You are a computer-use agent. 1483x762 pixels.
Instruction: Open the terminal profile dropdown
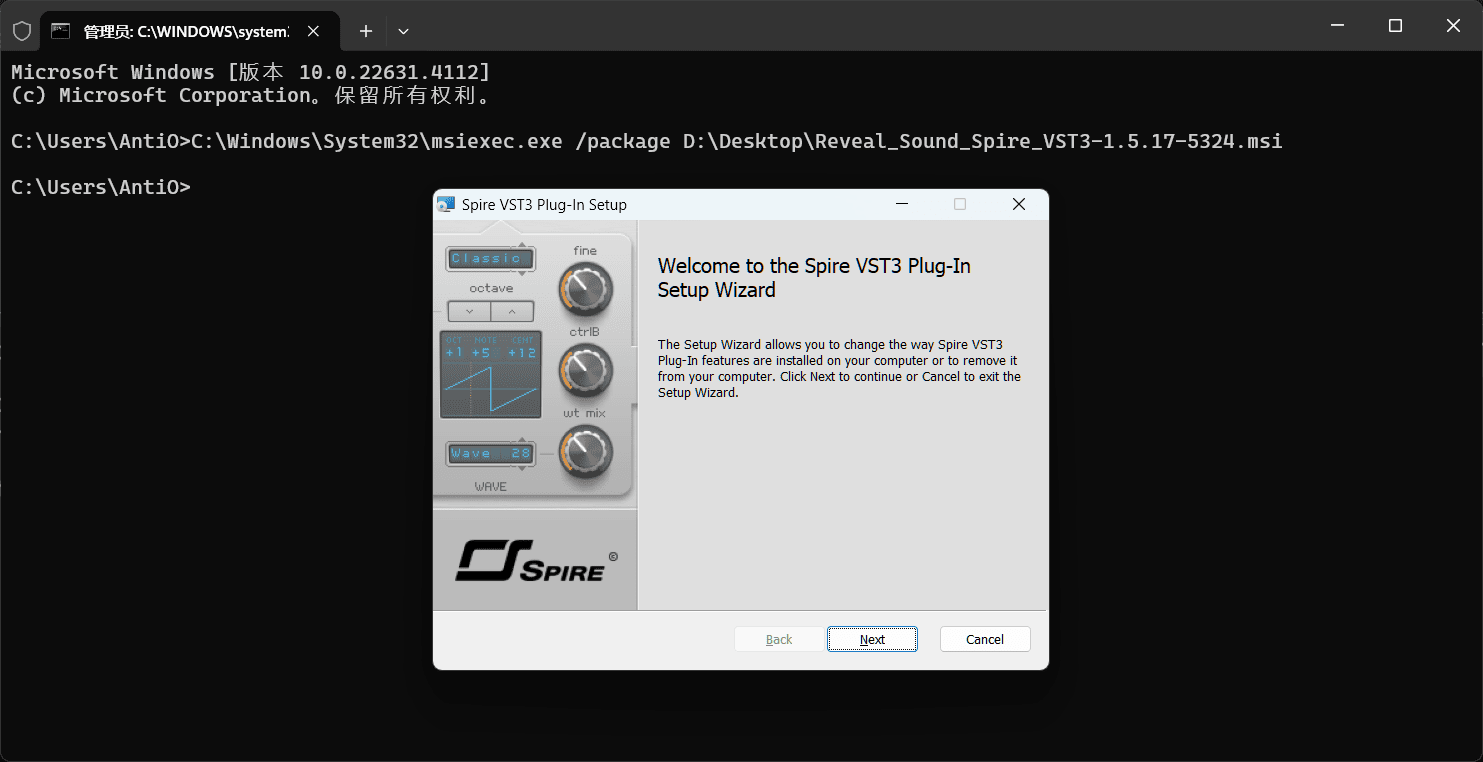(403, 31)
